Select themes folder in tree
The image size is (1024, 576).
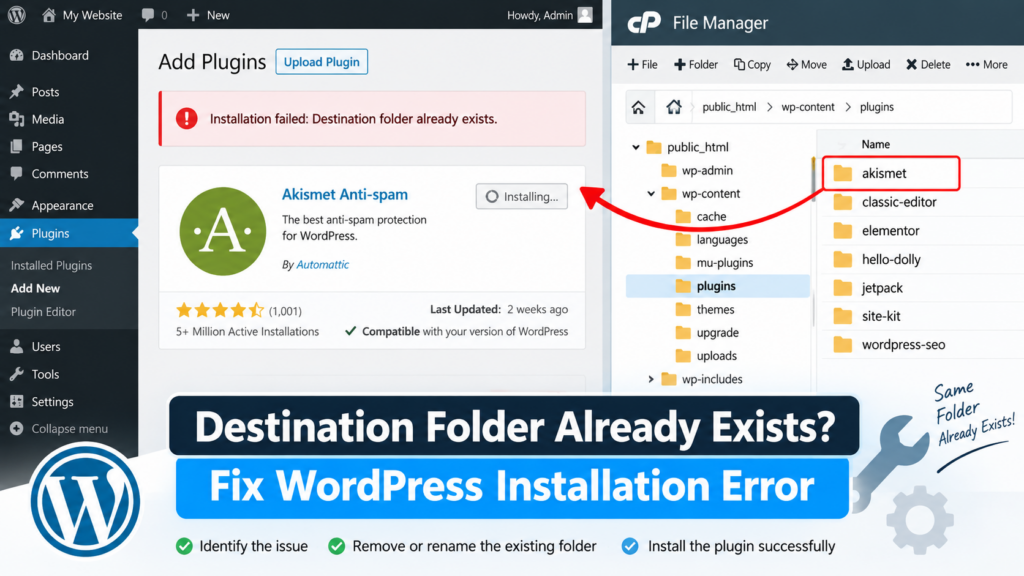pyautogui.click(x=705, y=310)
